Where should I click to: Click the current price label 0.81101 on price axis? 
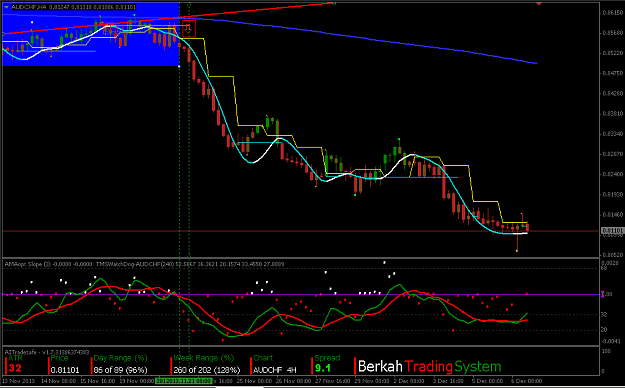pyautogui.click(x=612, y=230)
